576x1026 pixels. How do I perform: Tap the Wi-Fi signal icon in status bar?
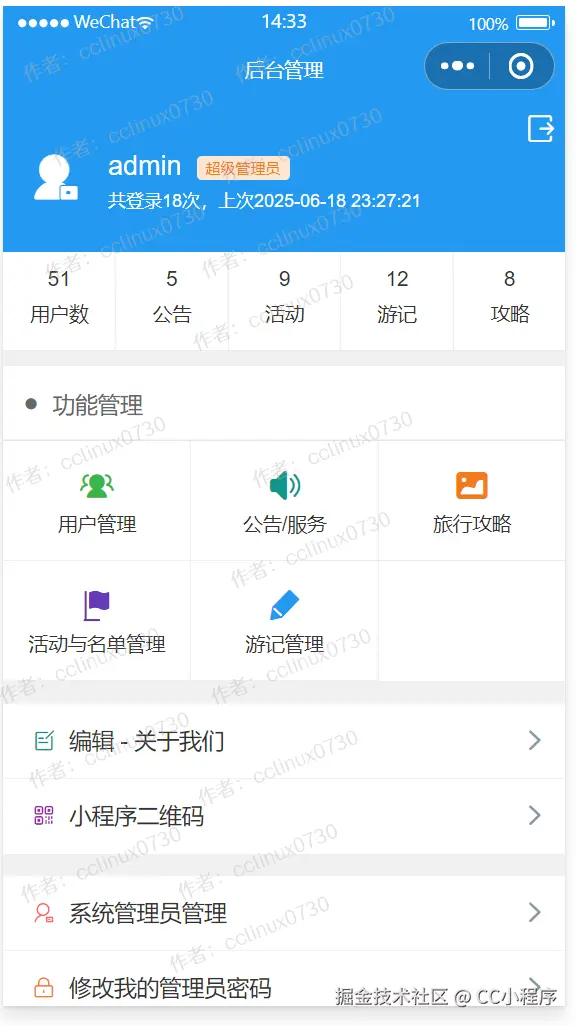click(x=145, y=23)
